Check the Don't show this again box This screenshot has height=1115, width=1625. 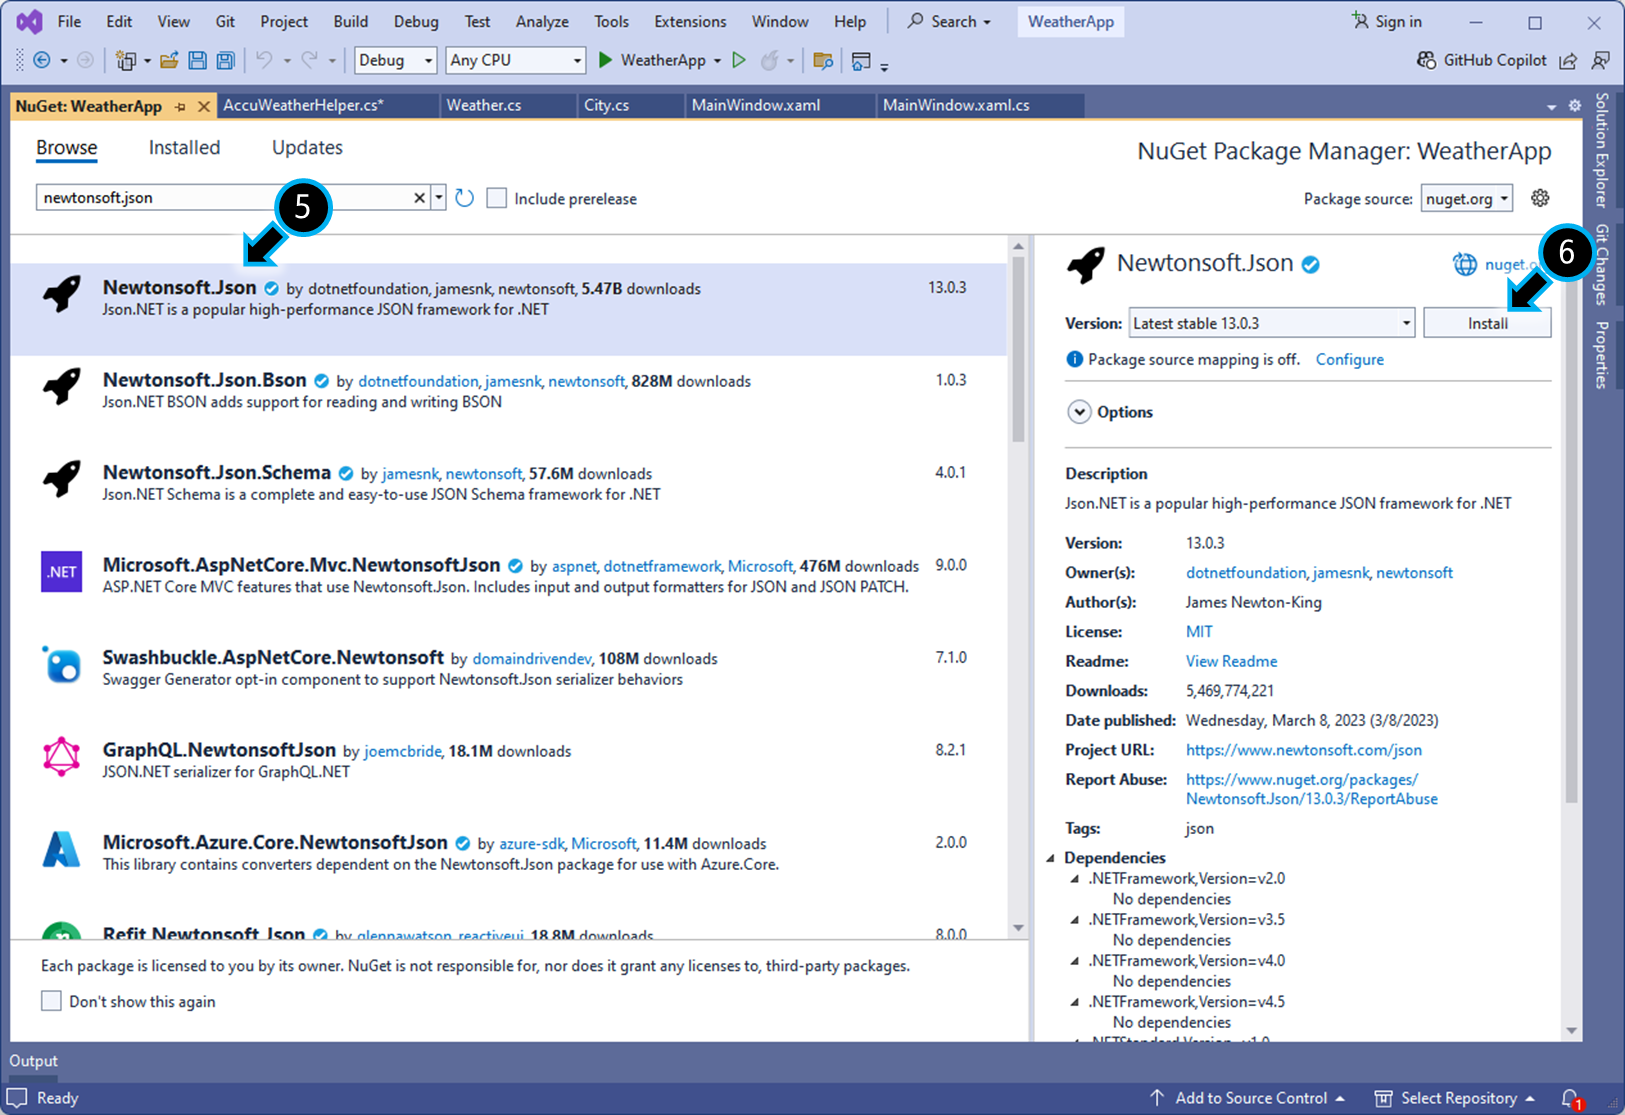(51, 1001)
